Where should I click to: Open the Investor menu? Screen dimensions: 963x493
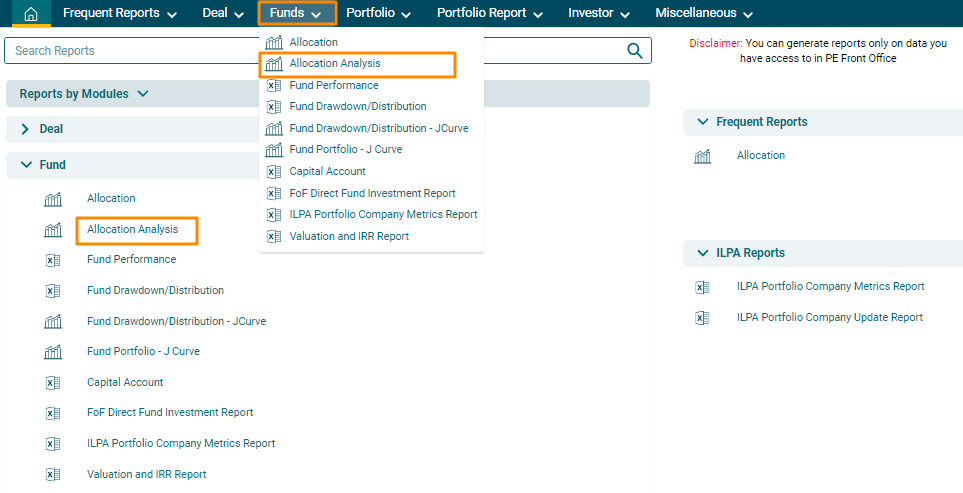pos(599,14)
